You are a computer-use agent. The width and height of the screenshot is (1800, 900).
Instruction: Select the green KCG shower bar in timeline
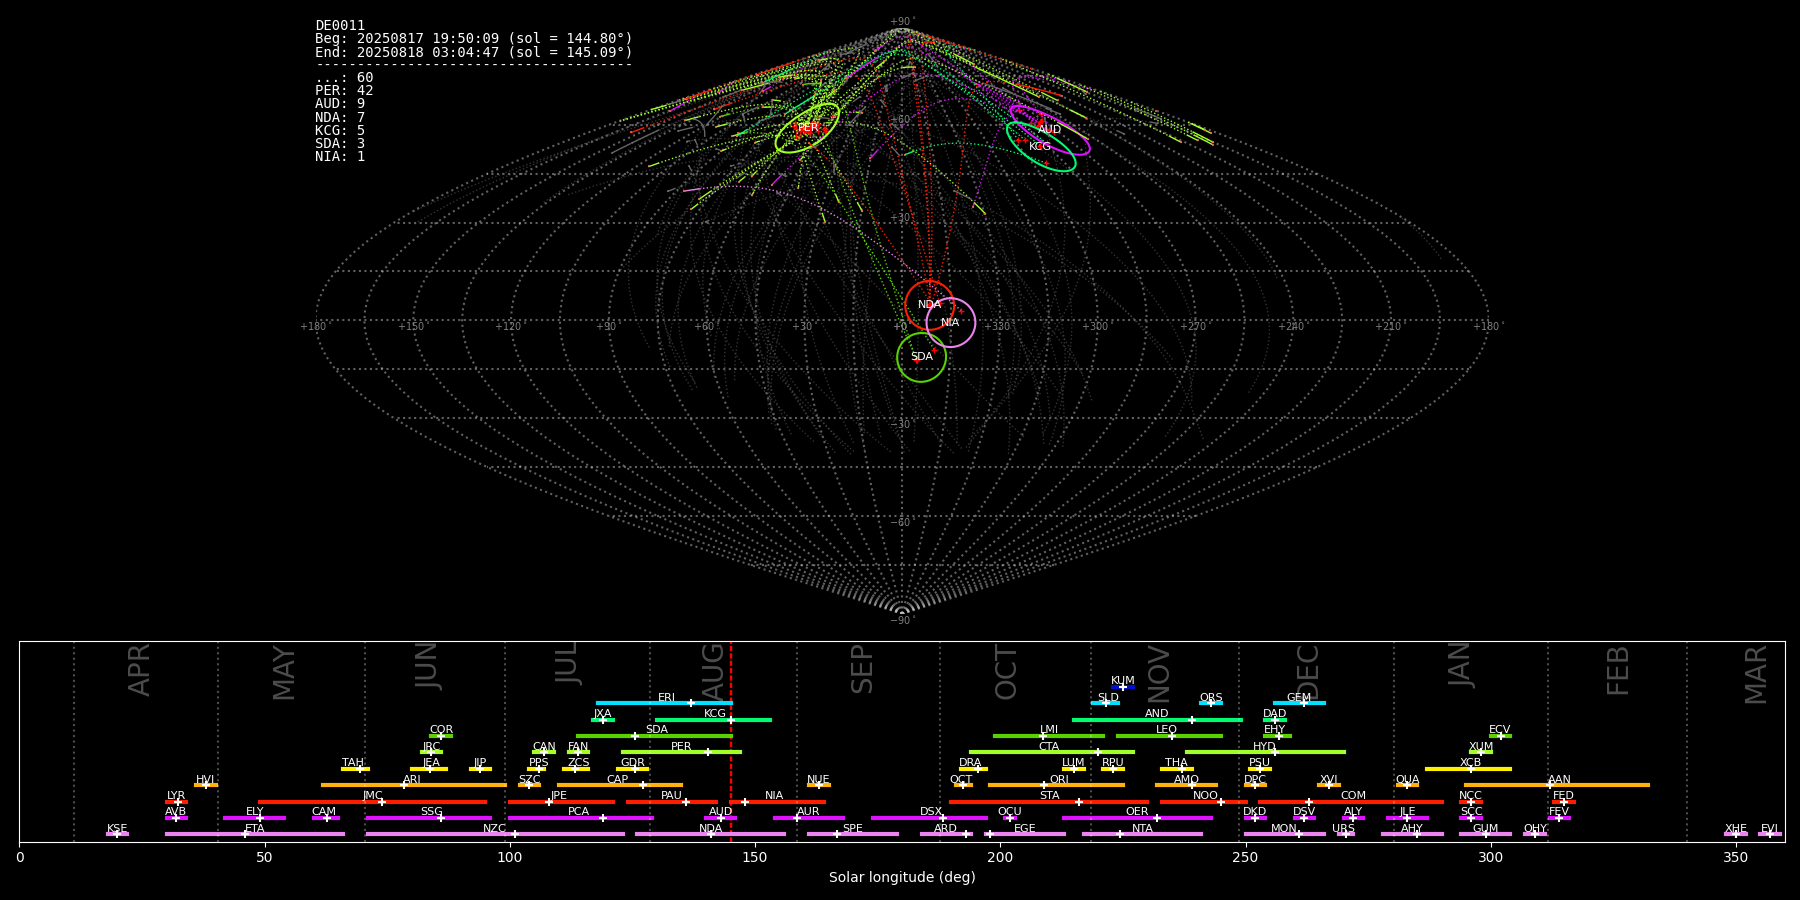click(x=713, y=719)
